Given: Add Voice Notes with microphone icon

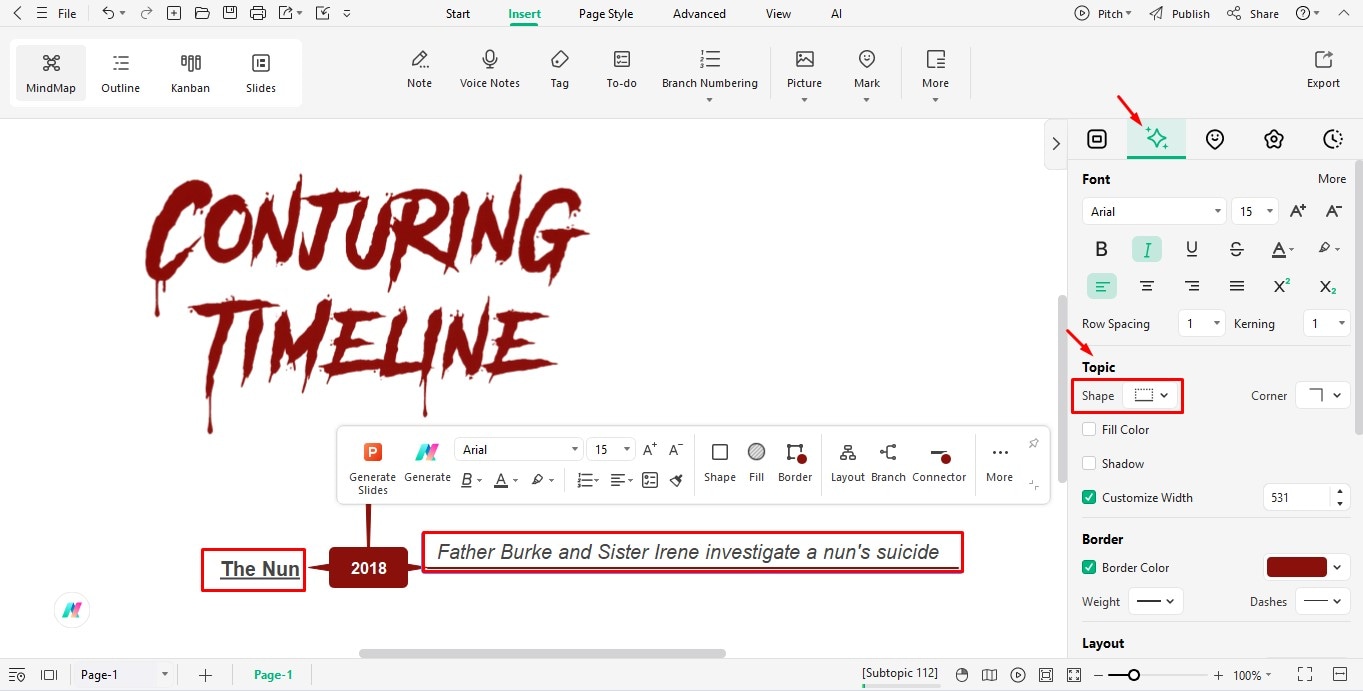Looking at the screenshot, I should point(490,70).
